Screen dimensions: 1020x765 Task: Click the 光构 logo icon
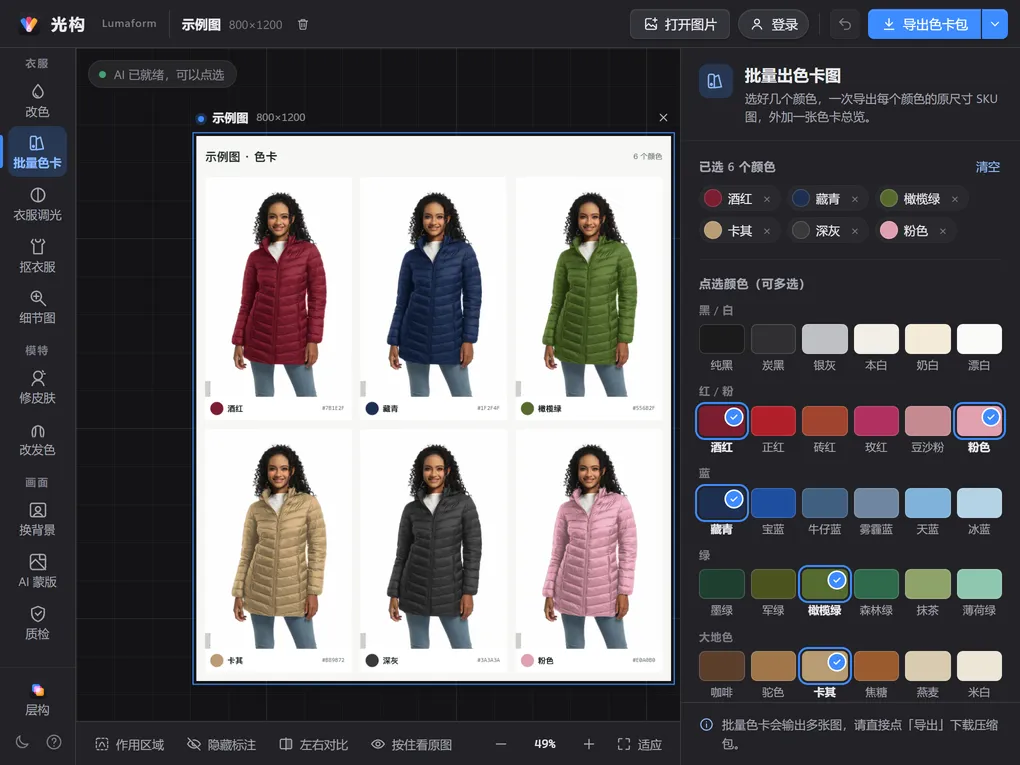tap(29, 25)
